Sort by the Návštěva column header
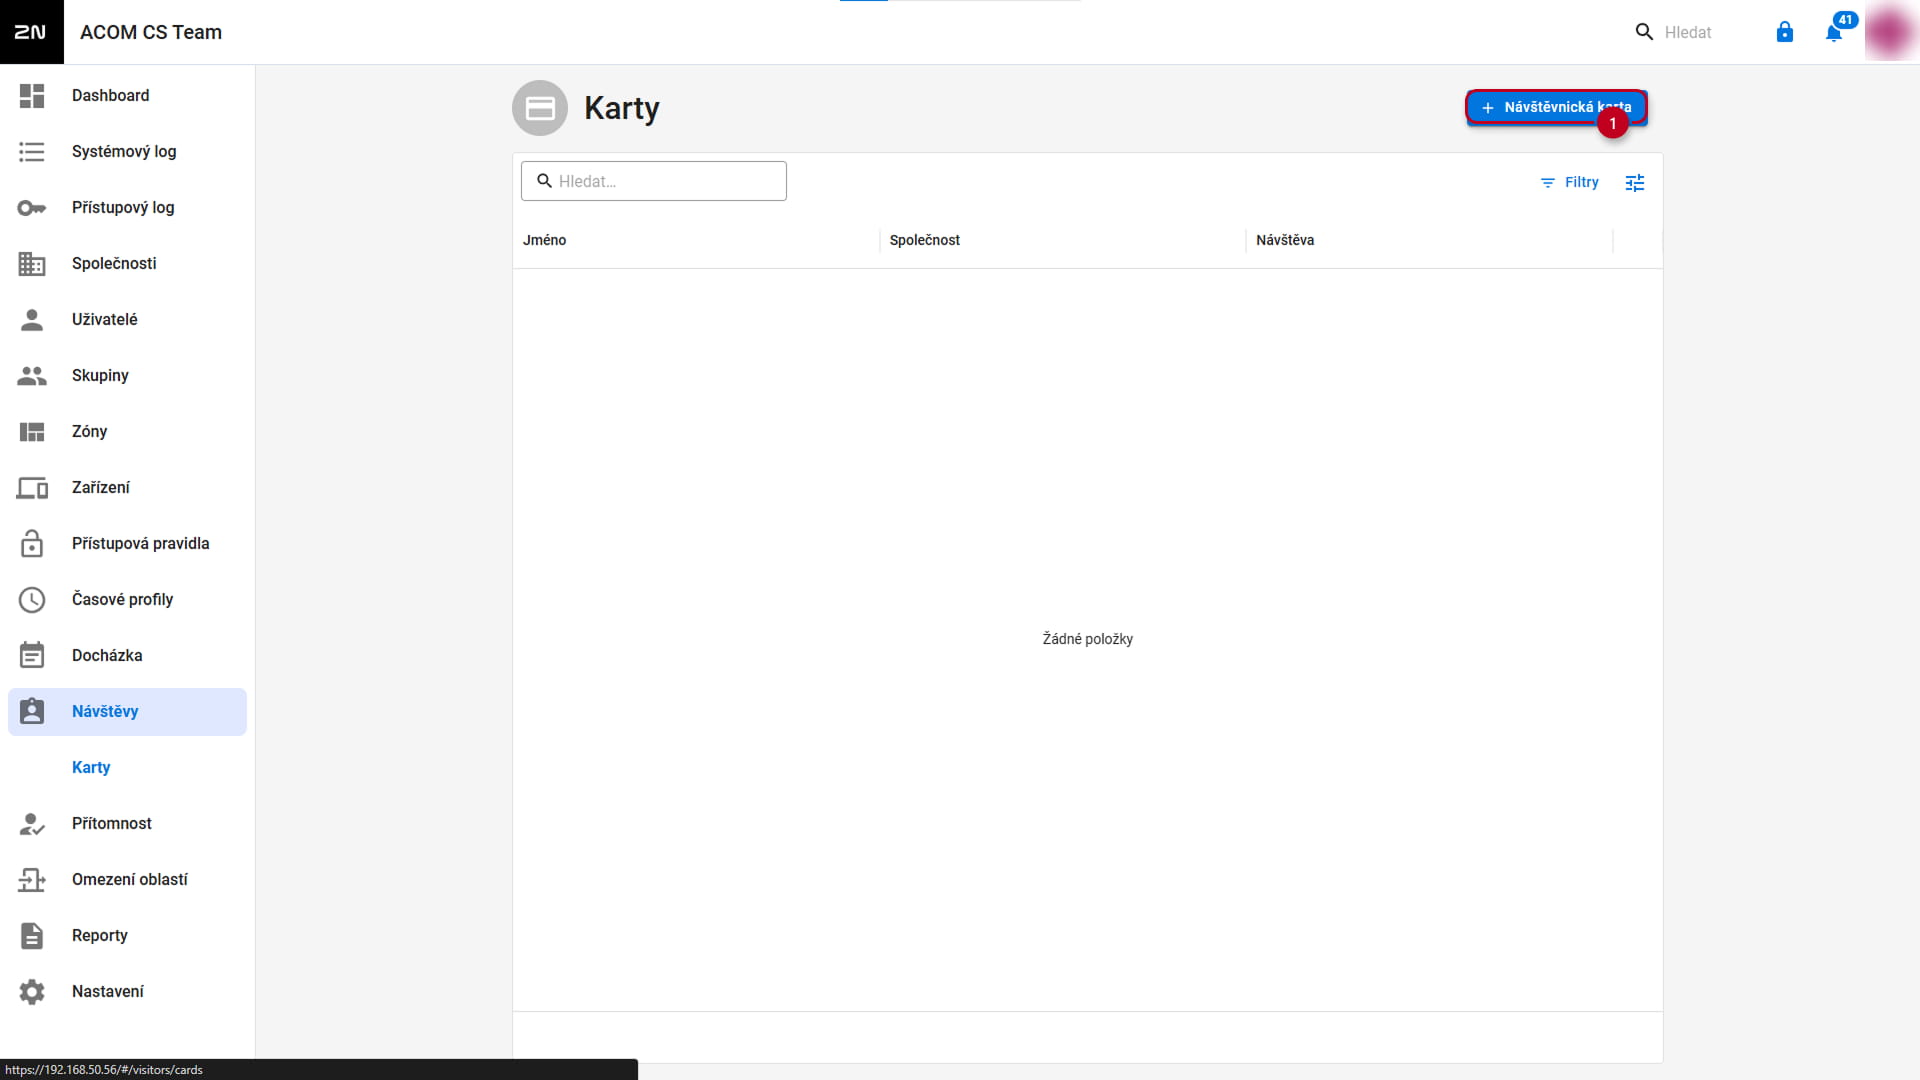This screenshot has width=1920, height=1080. pos(1285,240)
